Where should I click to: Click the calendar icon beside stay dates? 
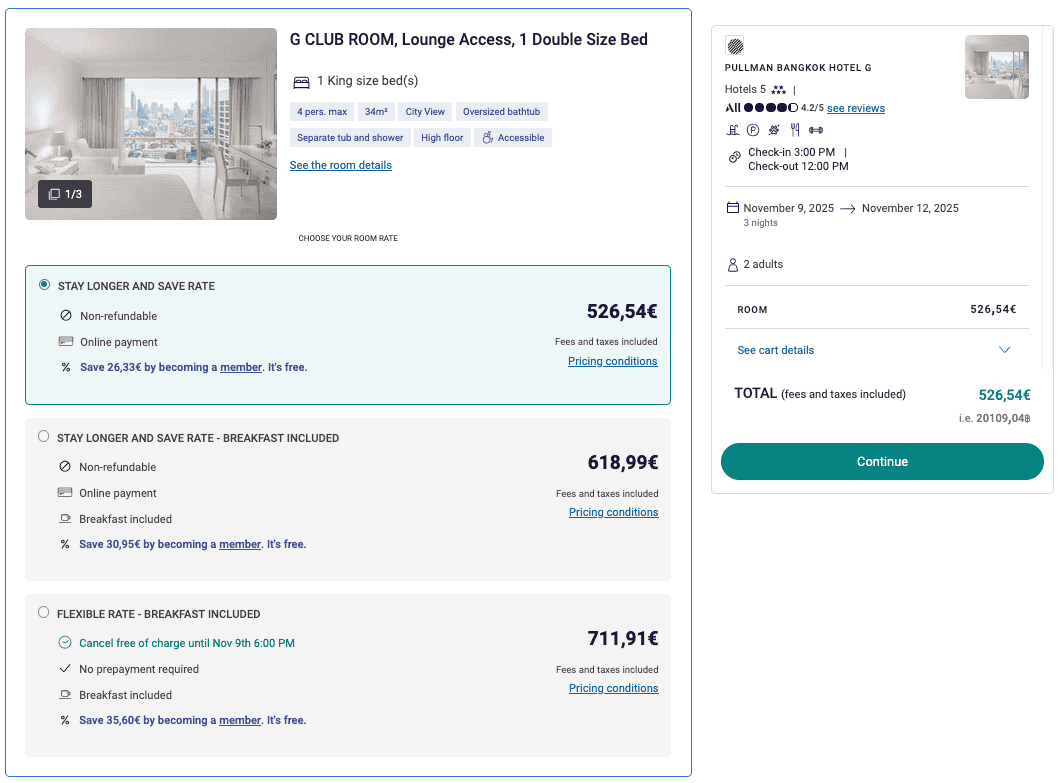coord(732,208)
